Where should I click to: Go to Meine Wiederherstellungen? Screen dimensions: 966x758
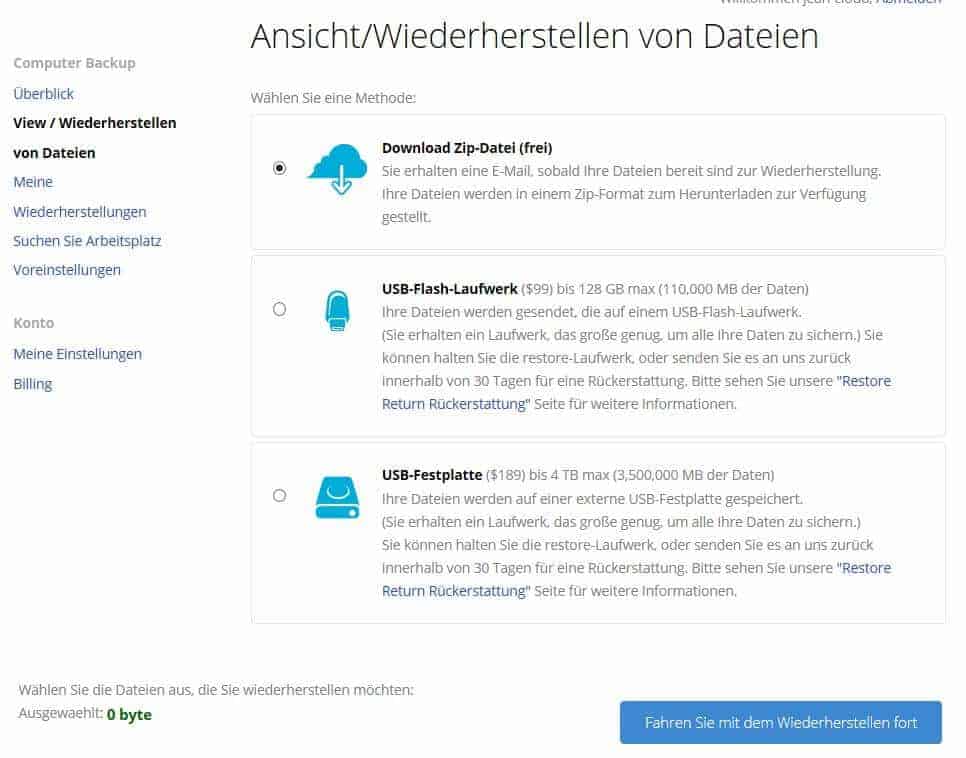(x=79, y=197)
